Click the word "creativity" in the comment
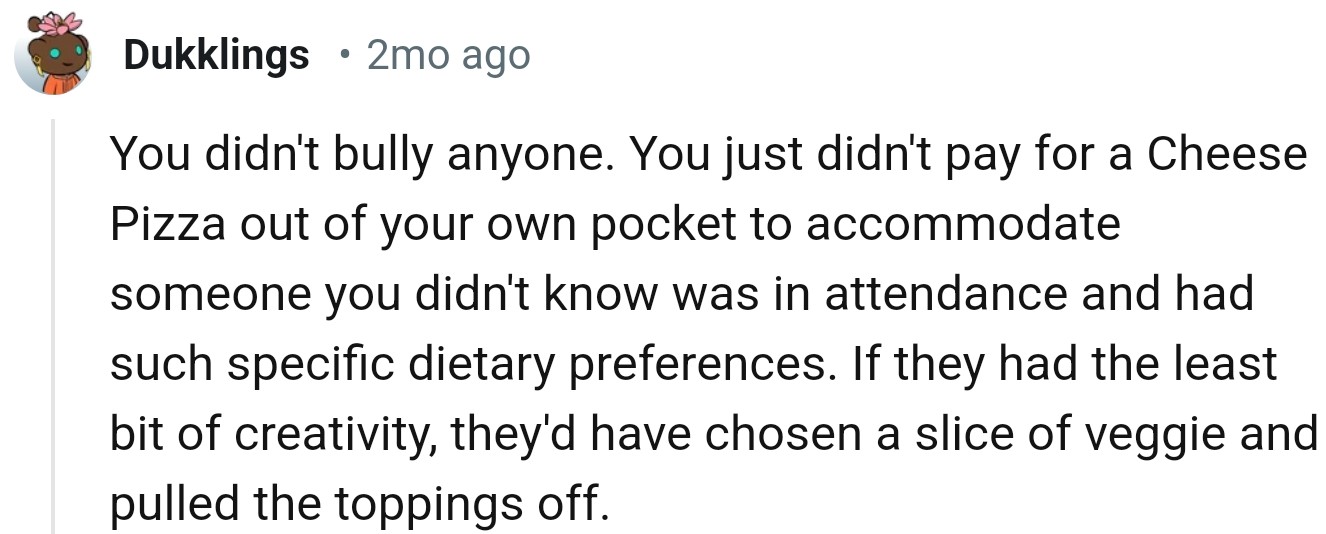1326x534 pixels. 332,435
